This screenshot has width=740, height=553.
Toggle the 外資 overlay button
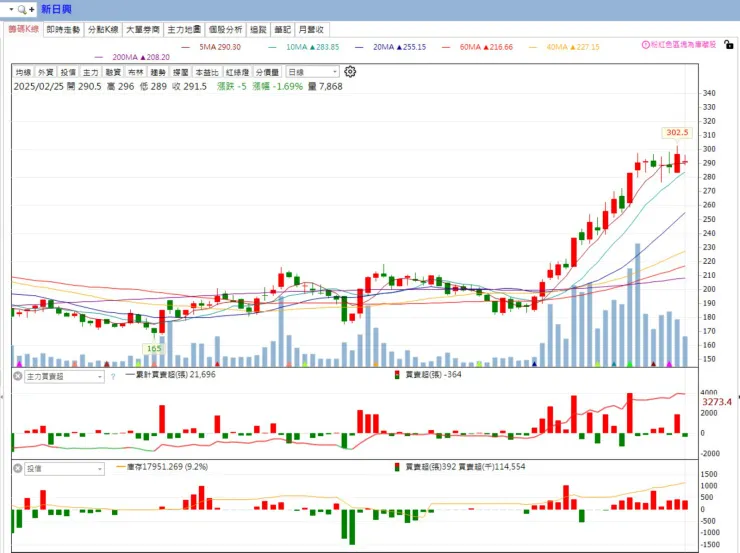click(45, 72)
